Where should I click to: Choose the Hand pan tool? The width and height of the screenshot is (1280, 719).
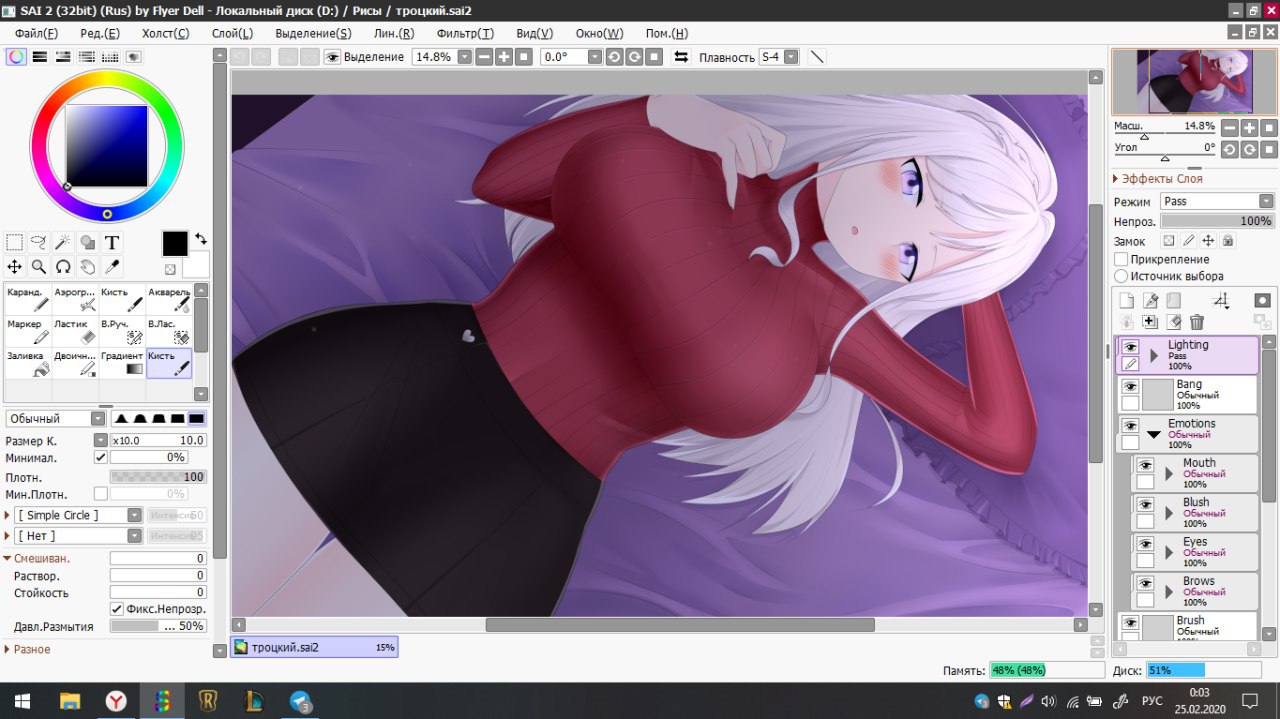[87, 266]
